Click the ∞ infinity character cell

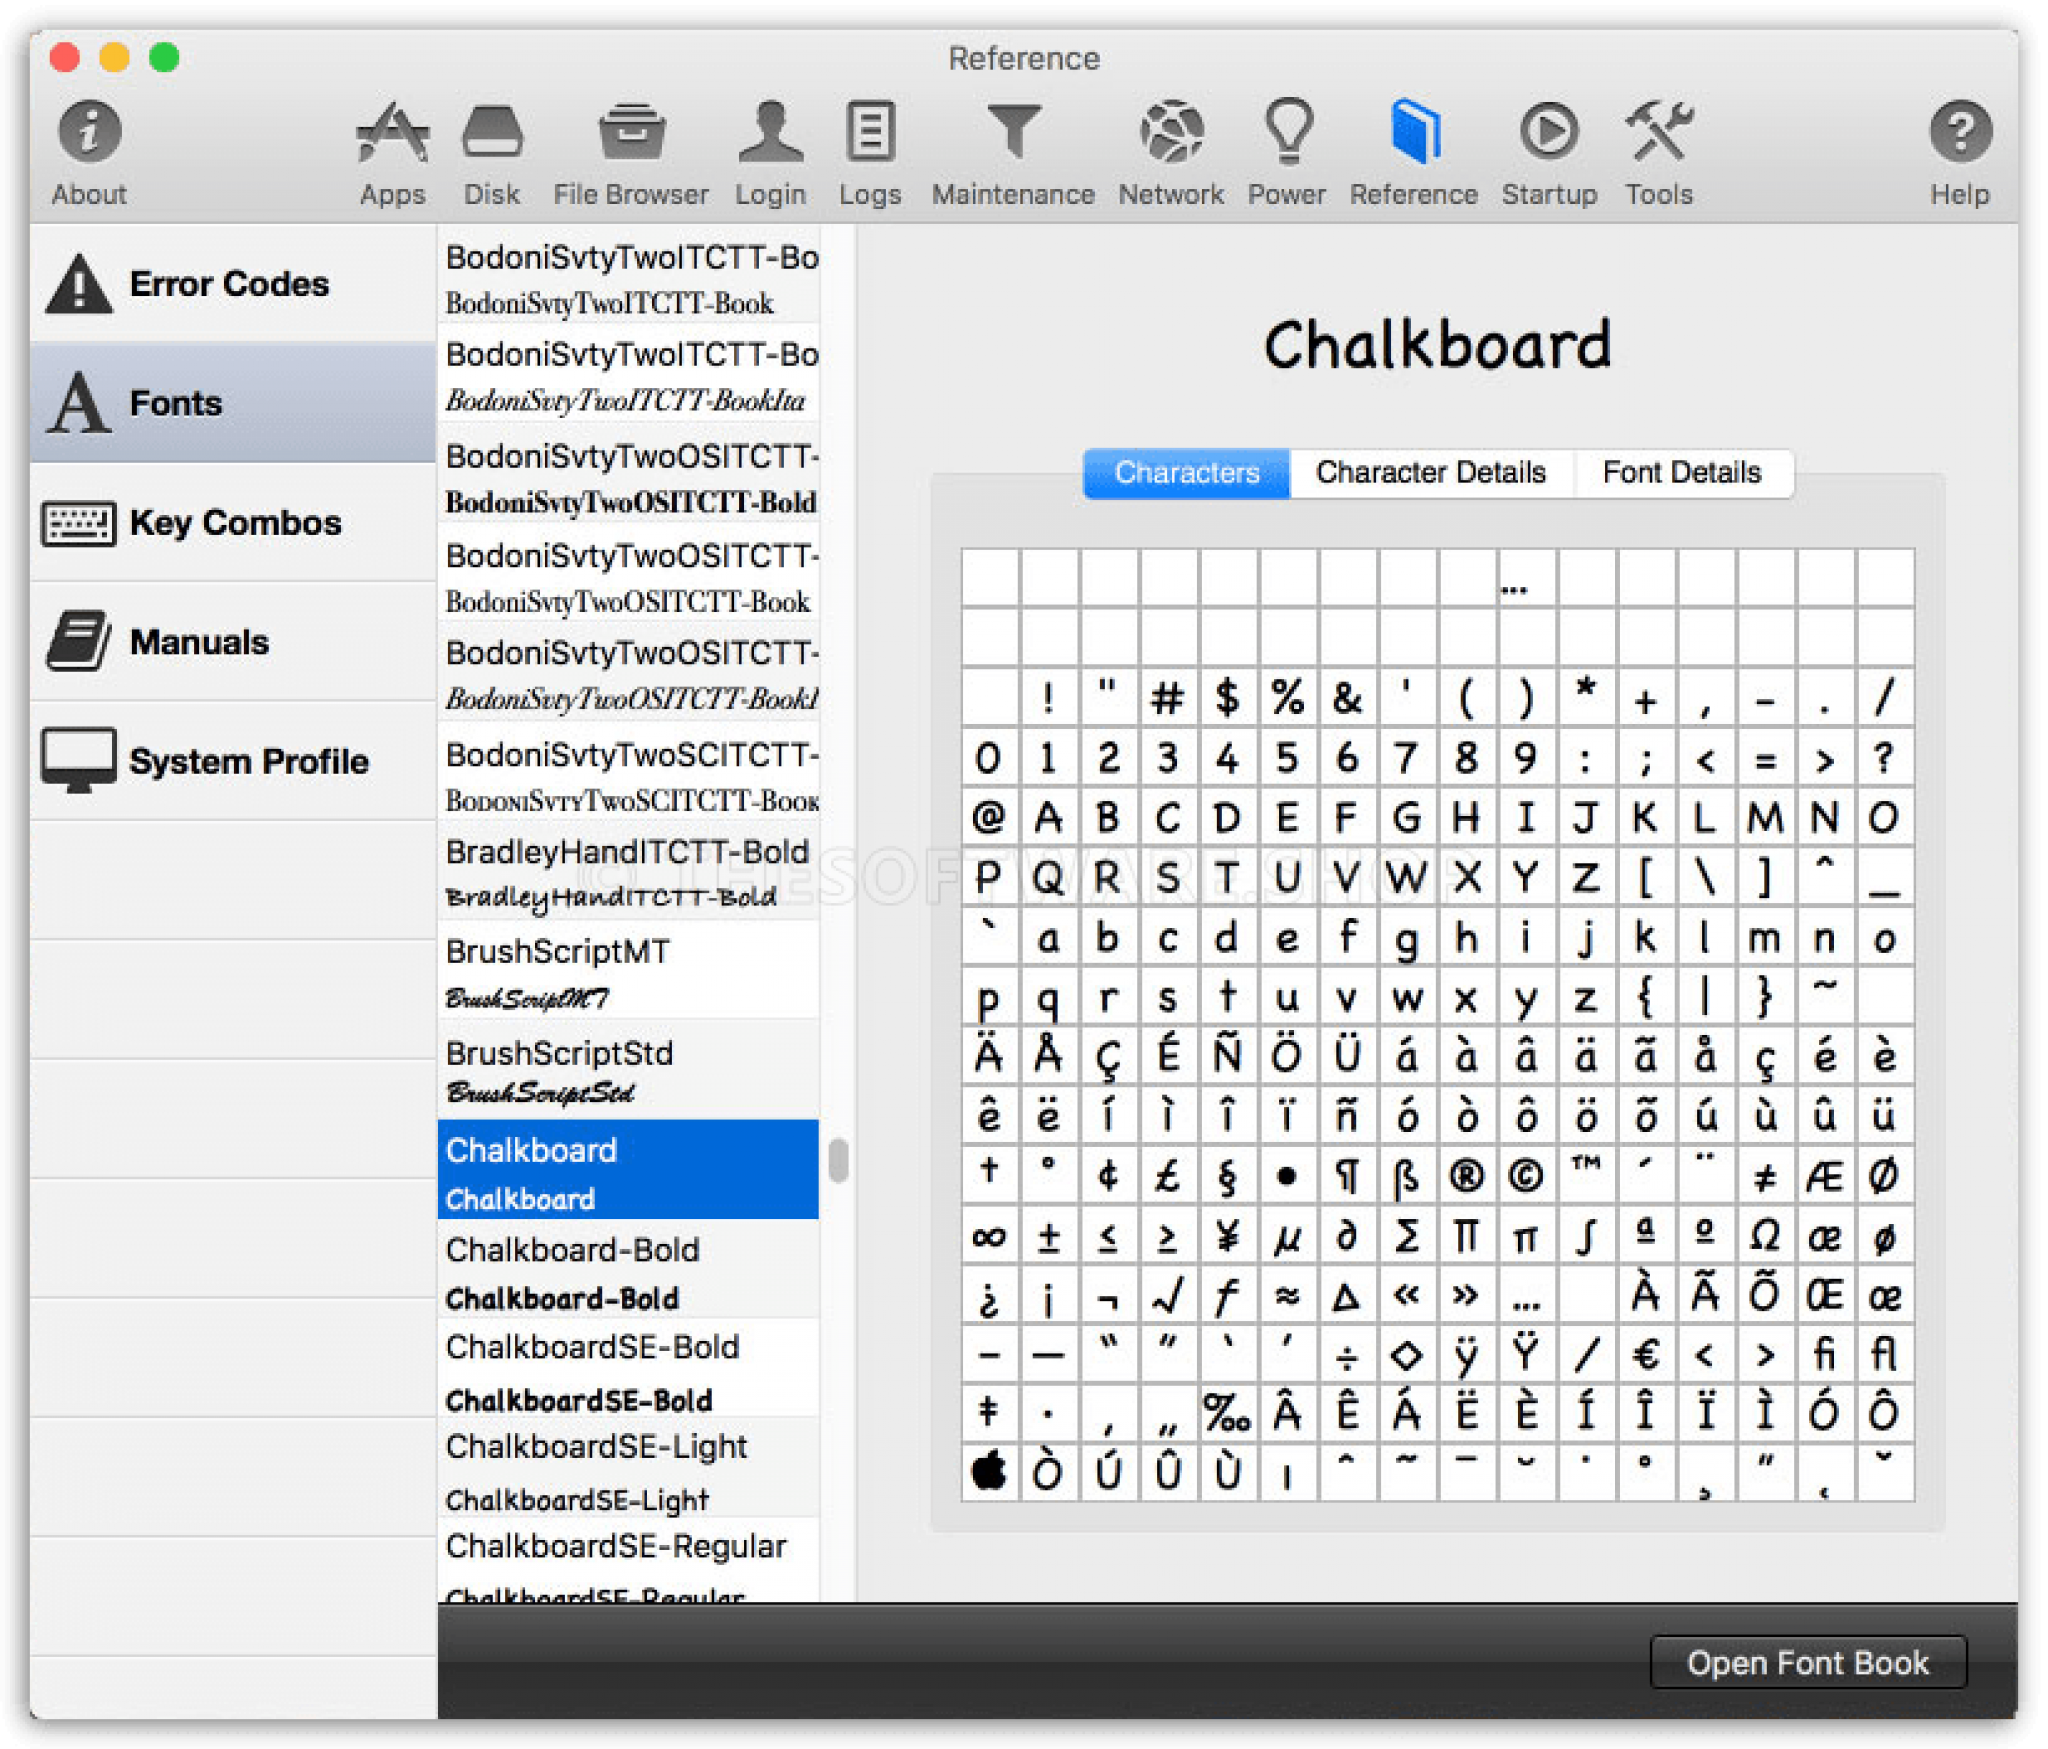pyautogui.click(x=990, y=1236)
